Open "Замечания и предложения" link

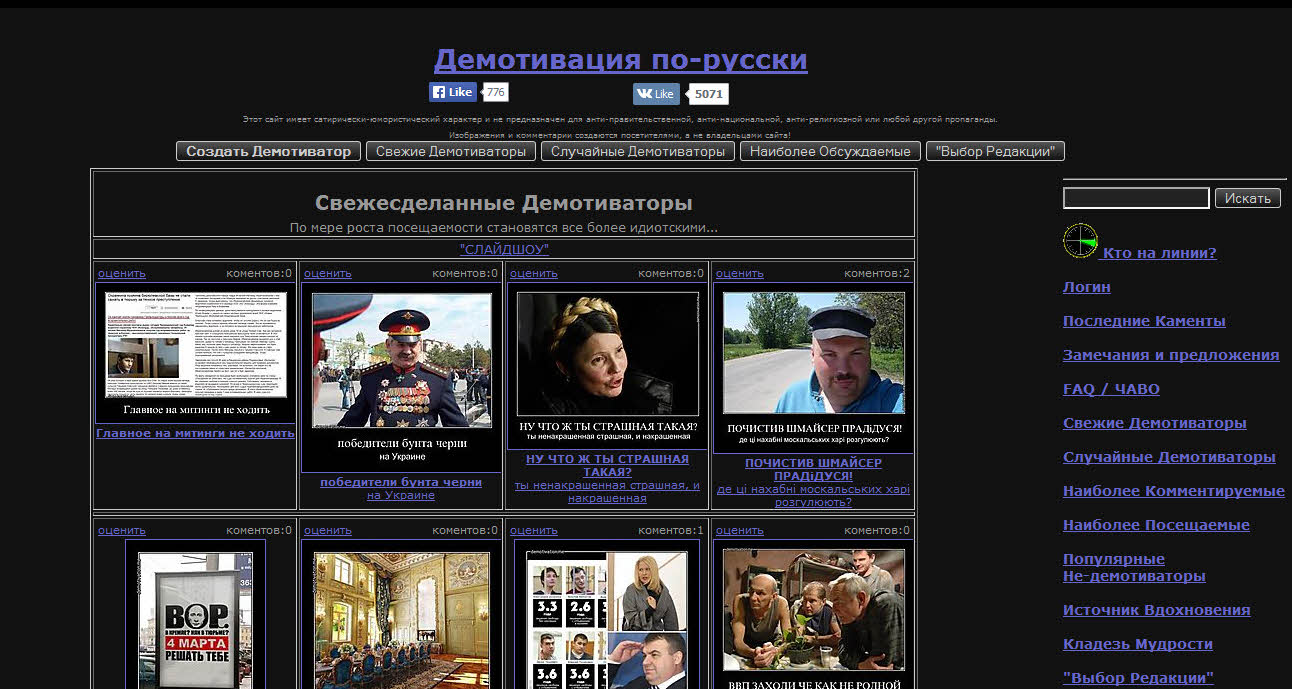(x=1171, y=355)
